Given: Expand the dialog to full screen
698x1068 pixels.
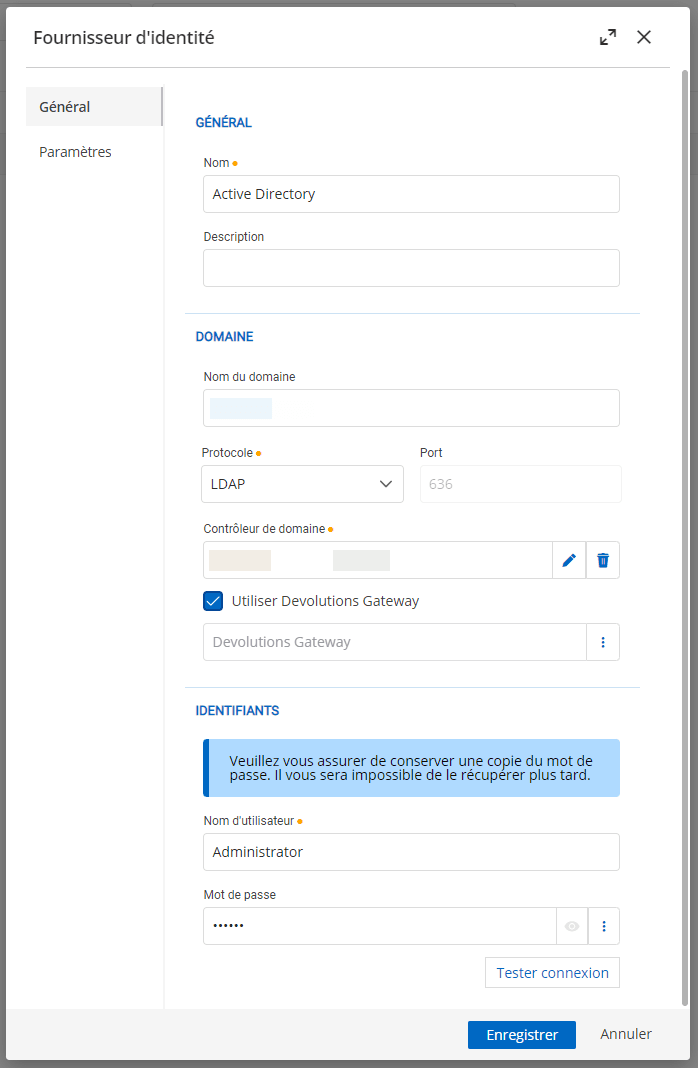Looking at the screenshot, I should [608, 37].
